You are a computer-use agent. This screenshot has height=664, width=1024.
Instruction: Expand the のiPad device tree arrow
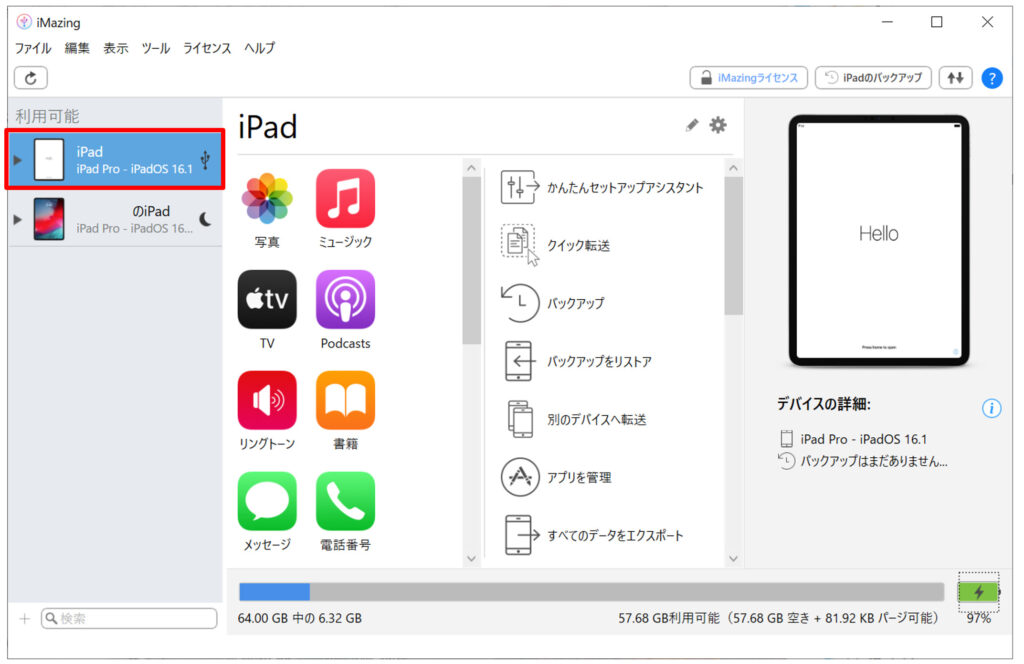18,219
